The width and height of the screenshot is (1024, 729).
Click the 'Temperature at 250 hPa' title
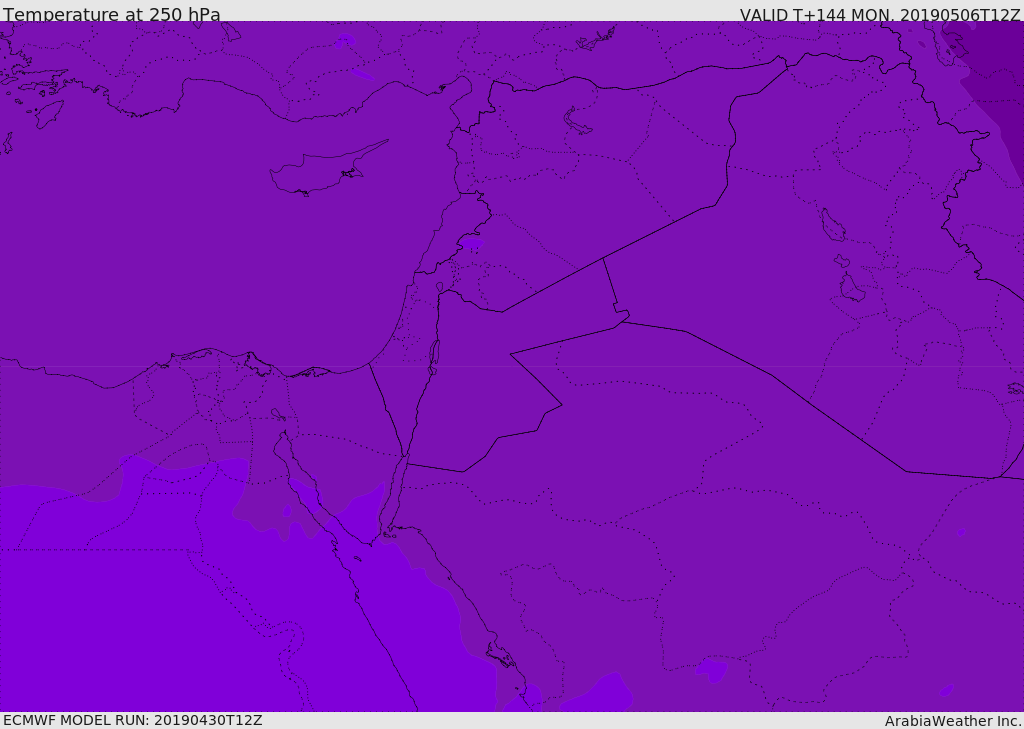point(112,14)
